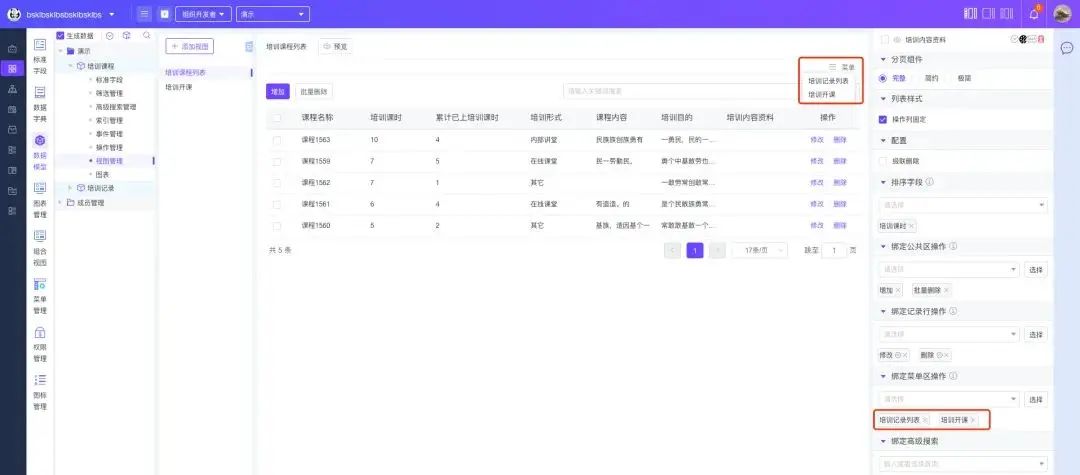Toggle the 生成数据 checkbox
Image resolution: width=1080 pixels, height=475 pixels.
pyautogui.click(x=61, y=36)
